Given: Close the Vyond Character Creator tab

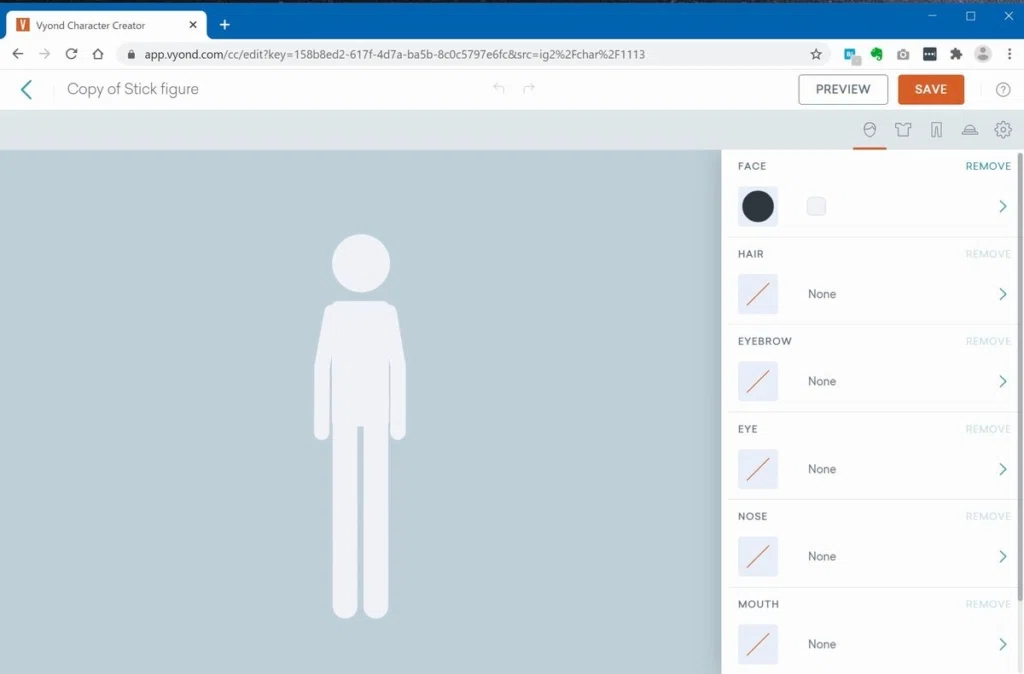Looking at the screenshot, I should 193,25.
